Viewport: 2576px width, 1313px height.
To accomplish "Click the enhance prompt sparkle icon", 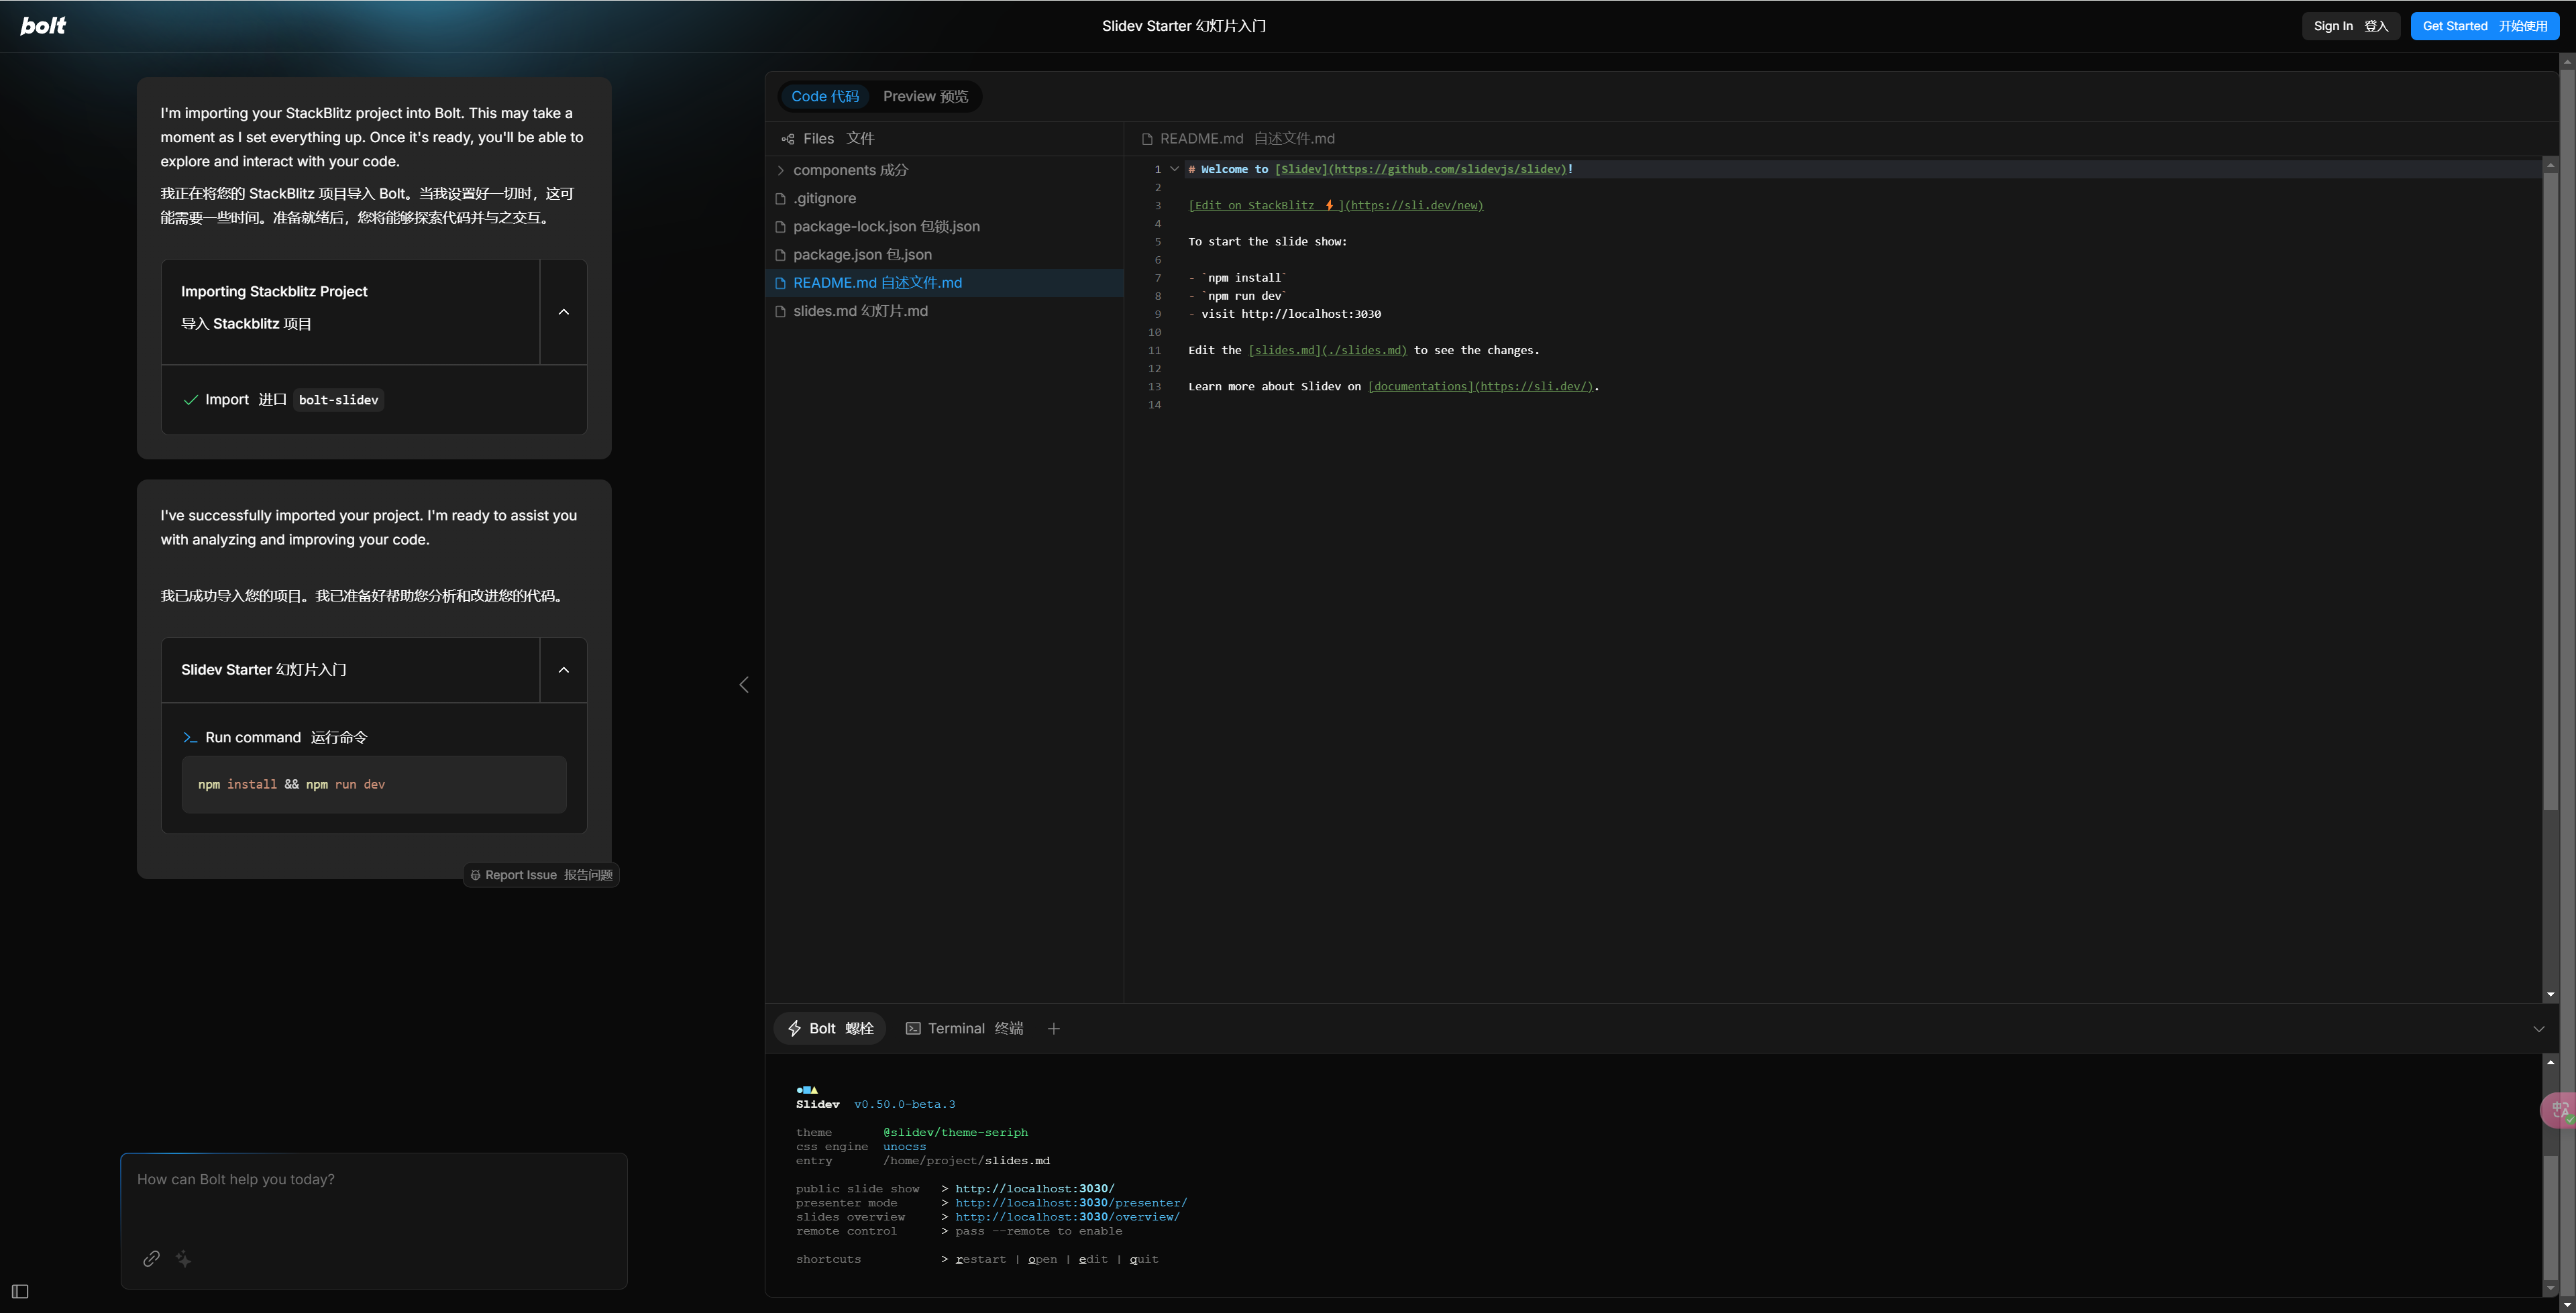I will click(184, 1258).
